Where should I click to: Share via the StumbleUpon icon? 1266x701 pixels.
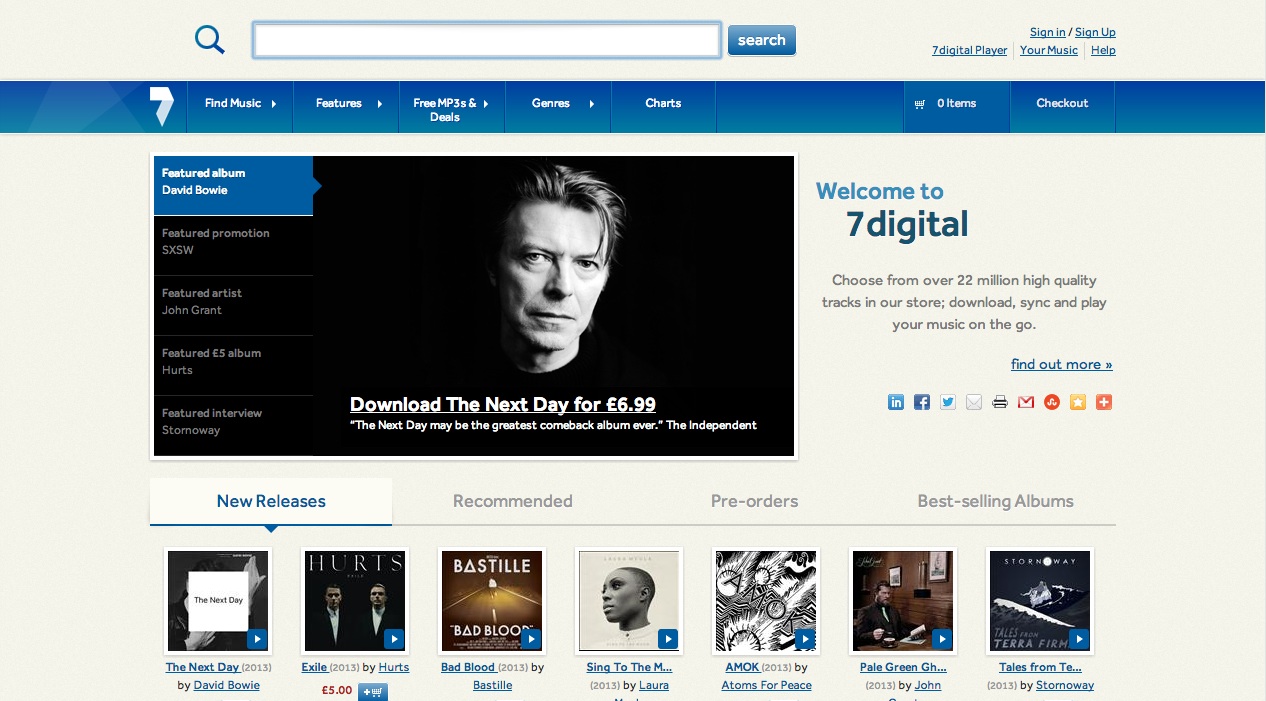click(x=1051, y=401)
